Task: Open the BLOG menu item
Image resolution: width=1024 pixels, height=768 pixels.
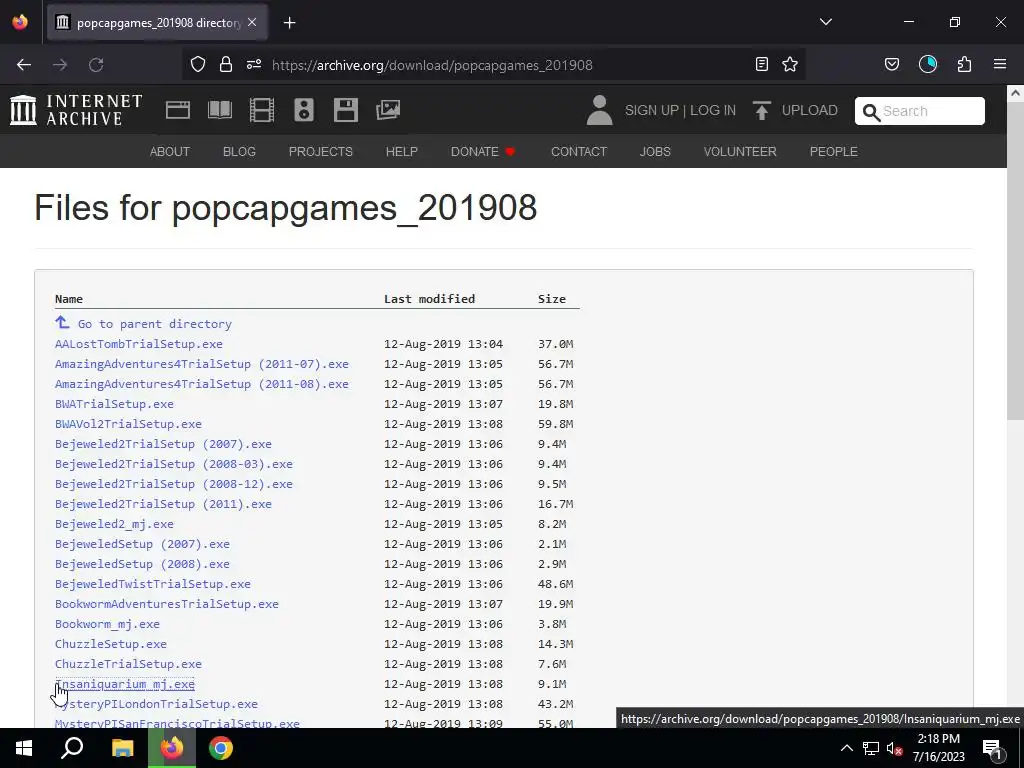Action: point(239,152)
